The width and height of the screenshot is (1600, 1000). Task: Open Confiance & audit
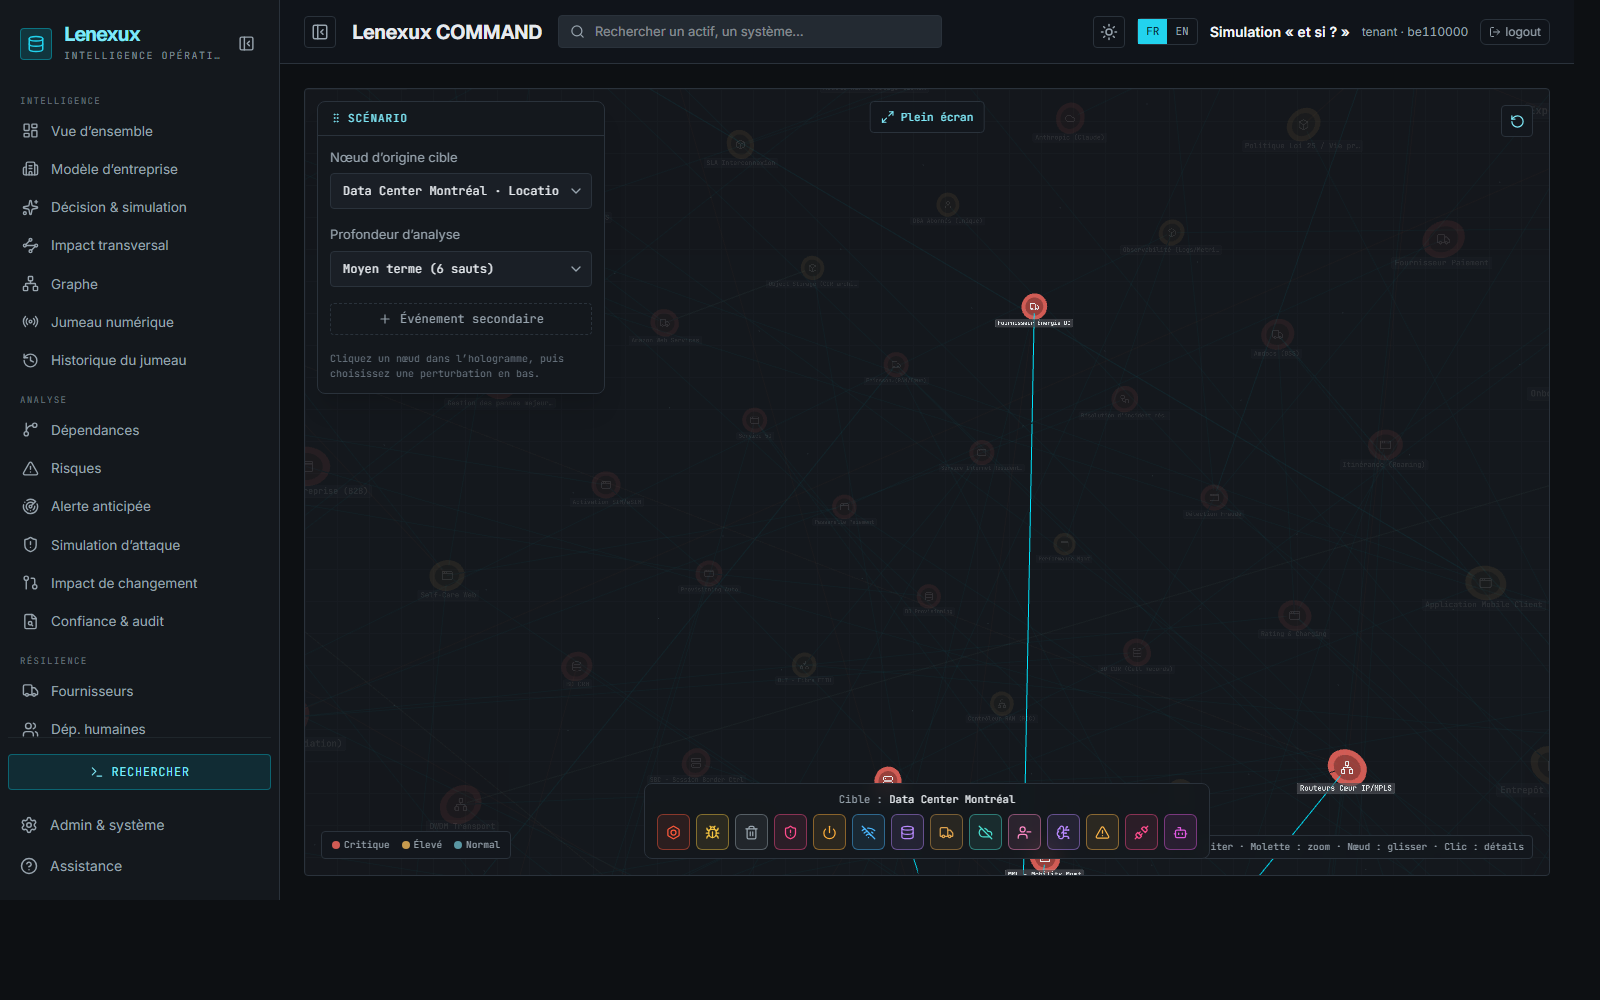coord(139,621)
